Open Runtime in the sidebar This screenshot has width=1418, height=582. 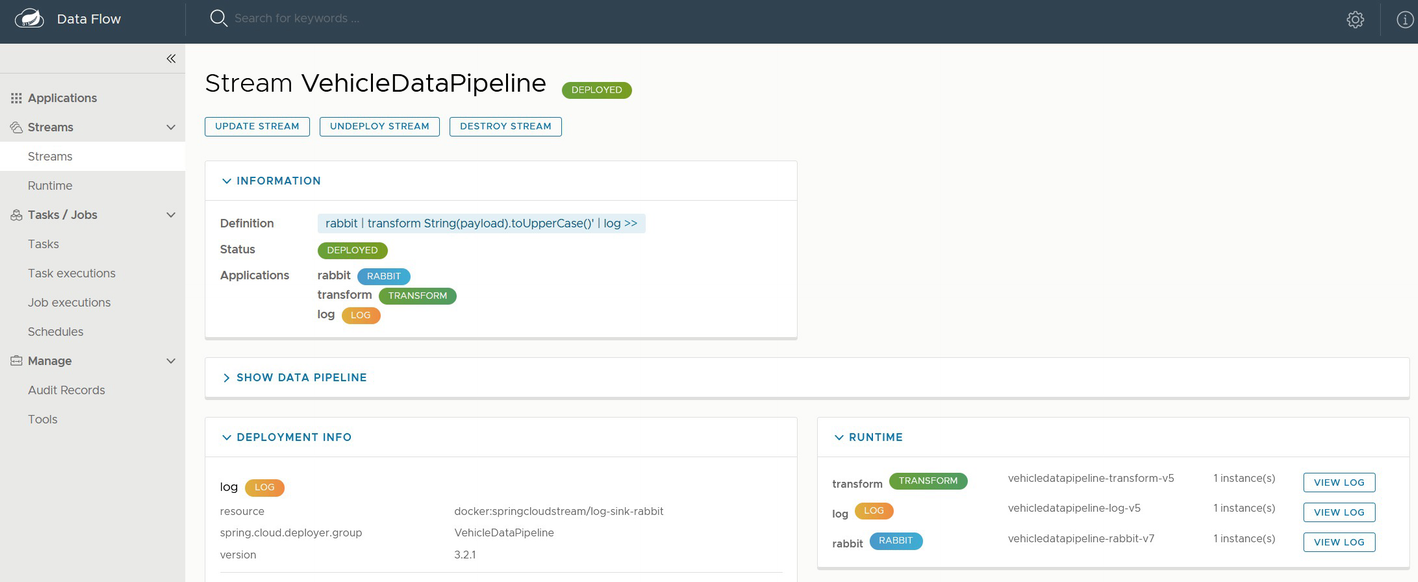pyautogui.click(x=50, y=186)
